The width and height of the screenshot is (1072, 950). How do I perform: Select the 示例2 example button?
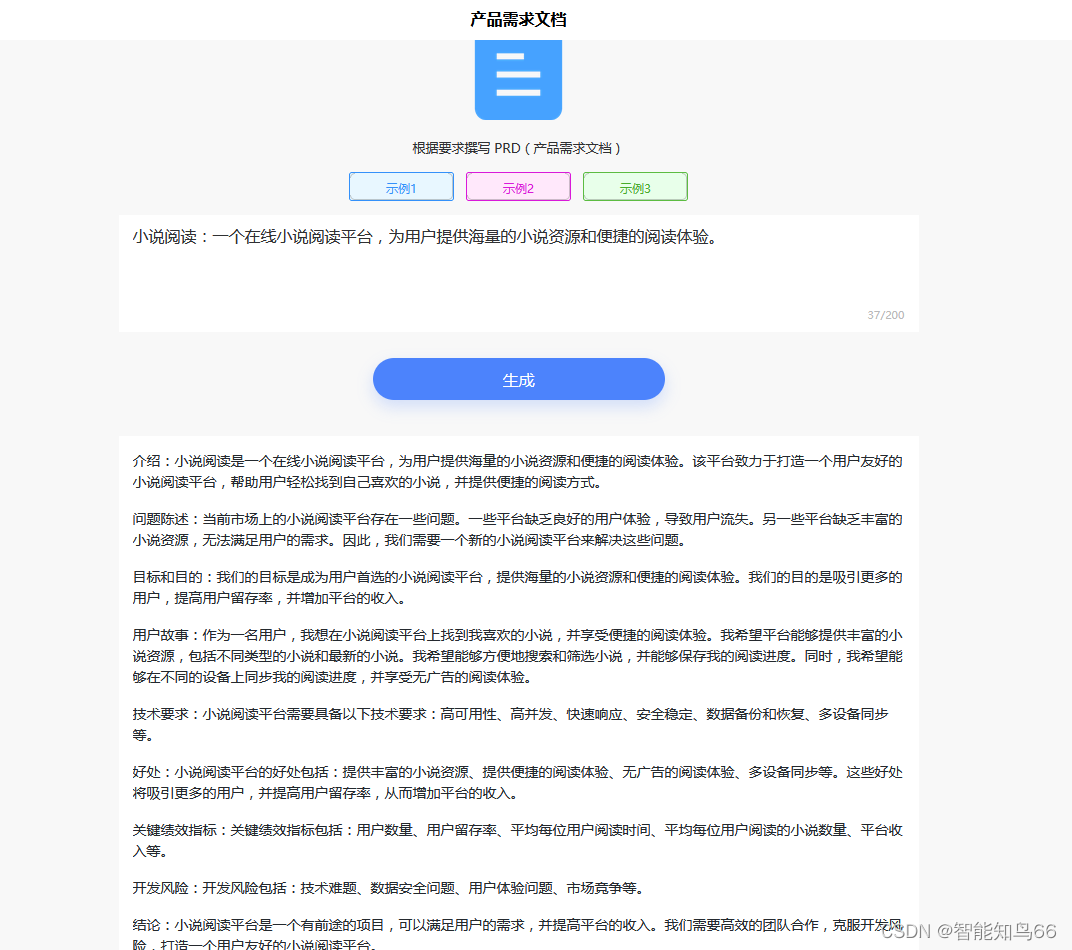tap(518, 186)
